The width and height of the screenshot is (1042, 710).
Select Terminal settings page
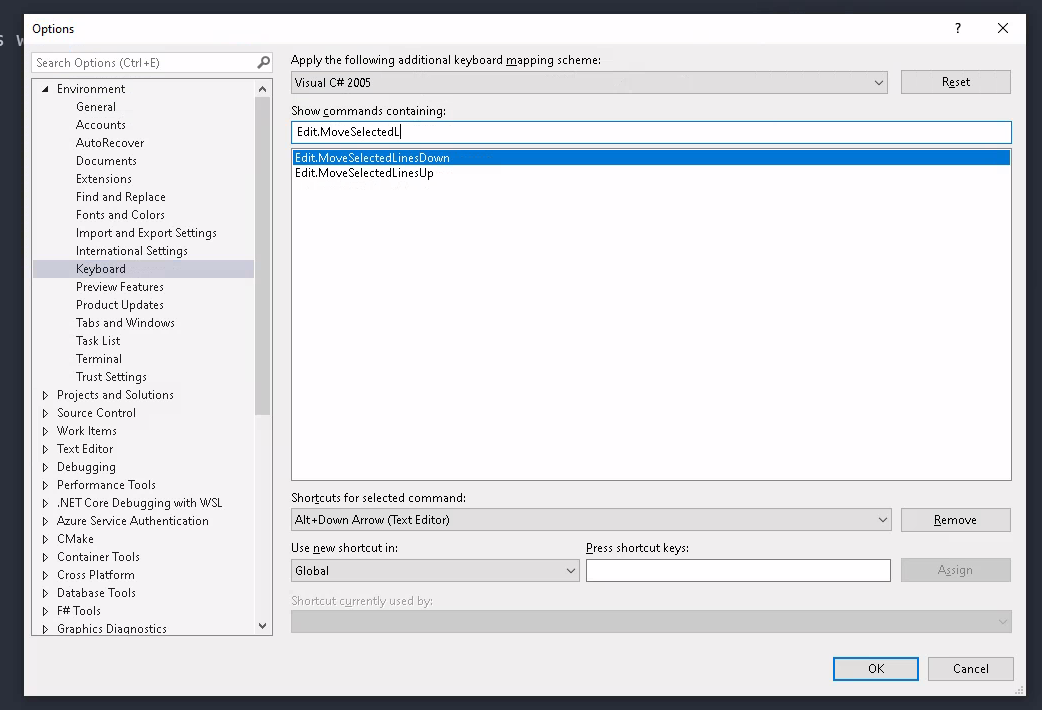pos(98,358)
